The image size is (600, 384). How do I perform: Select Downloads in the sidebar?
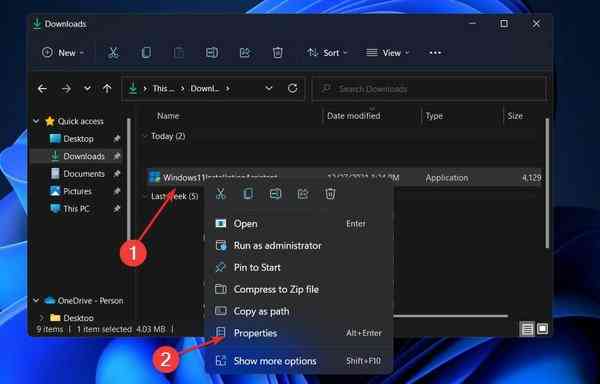(83, 156)
